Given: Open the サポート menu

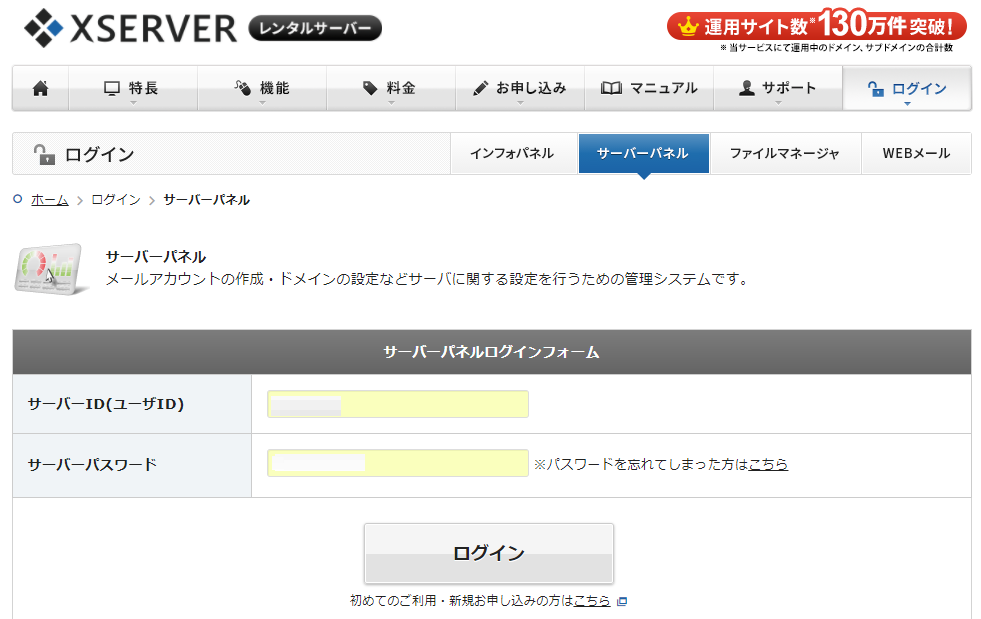Looking at the screenshot, I should click(777, 88).
